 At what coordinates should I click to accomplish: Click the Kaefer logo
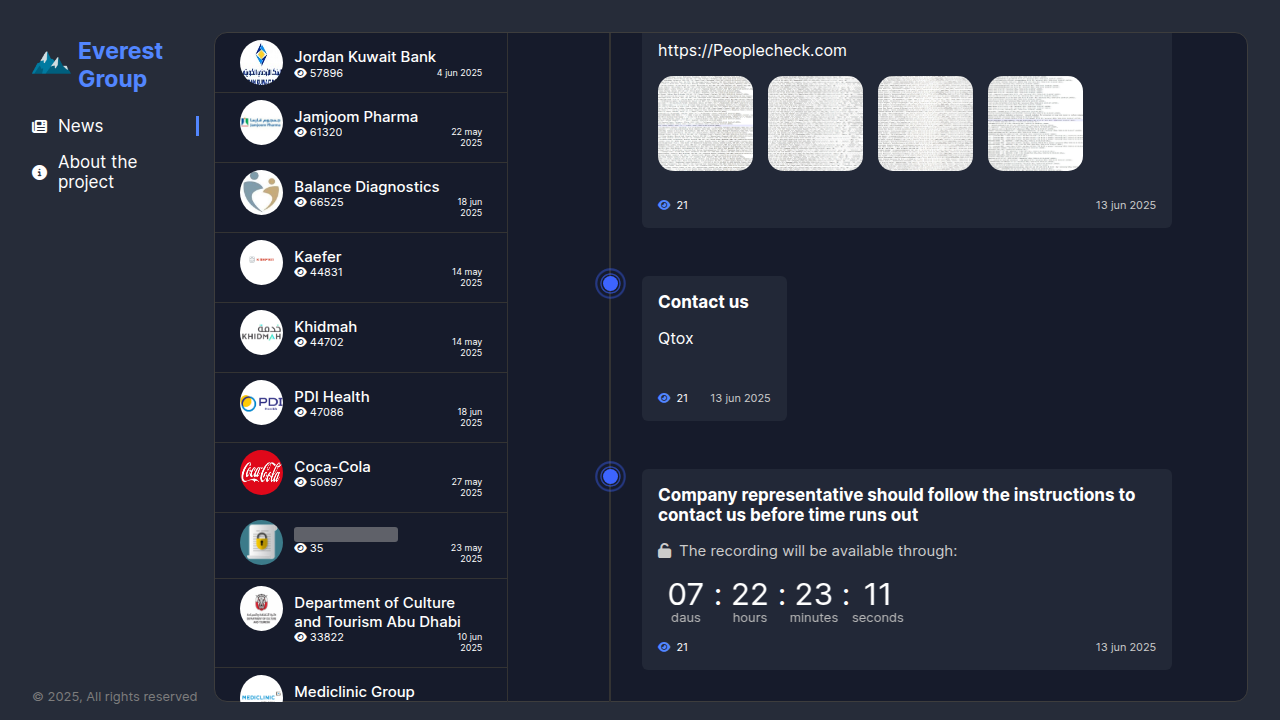pos(261,262)
